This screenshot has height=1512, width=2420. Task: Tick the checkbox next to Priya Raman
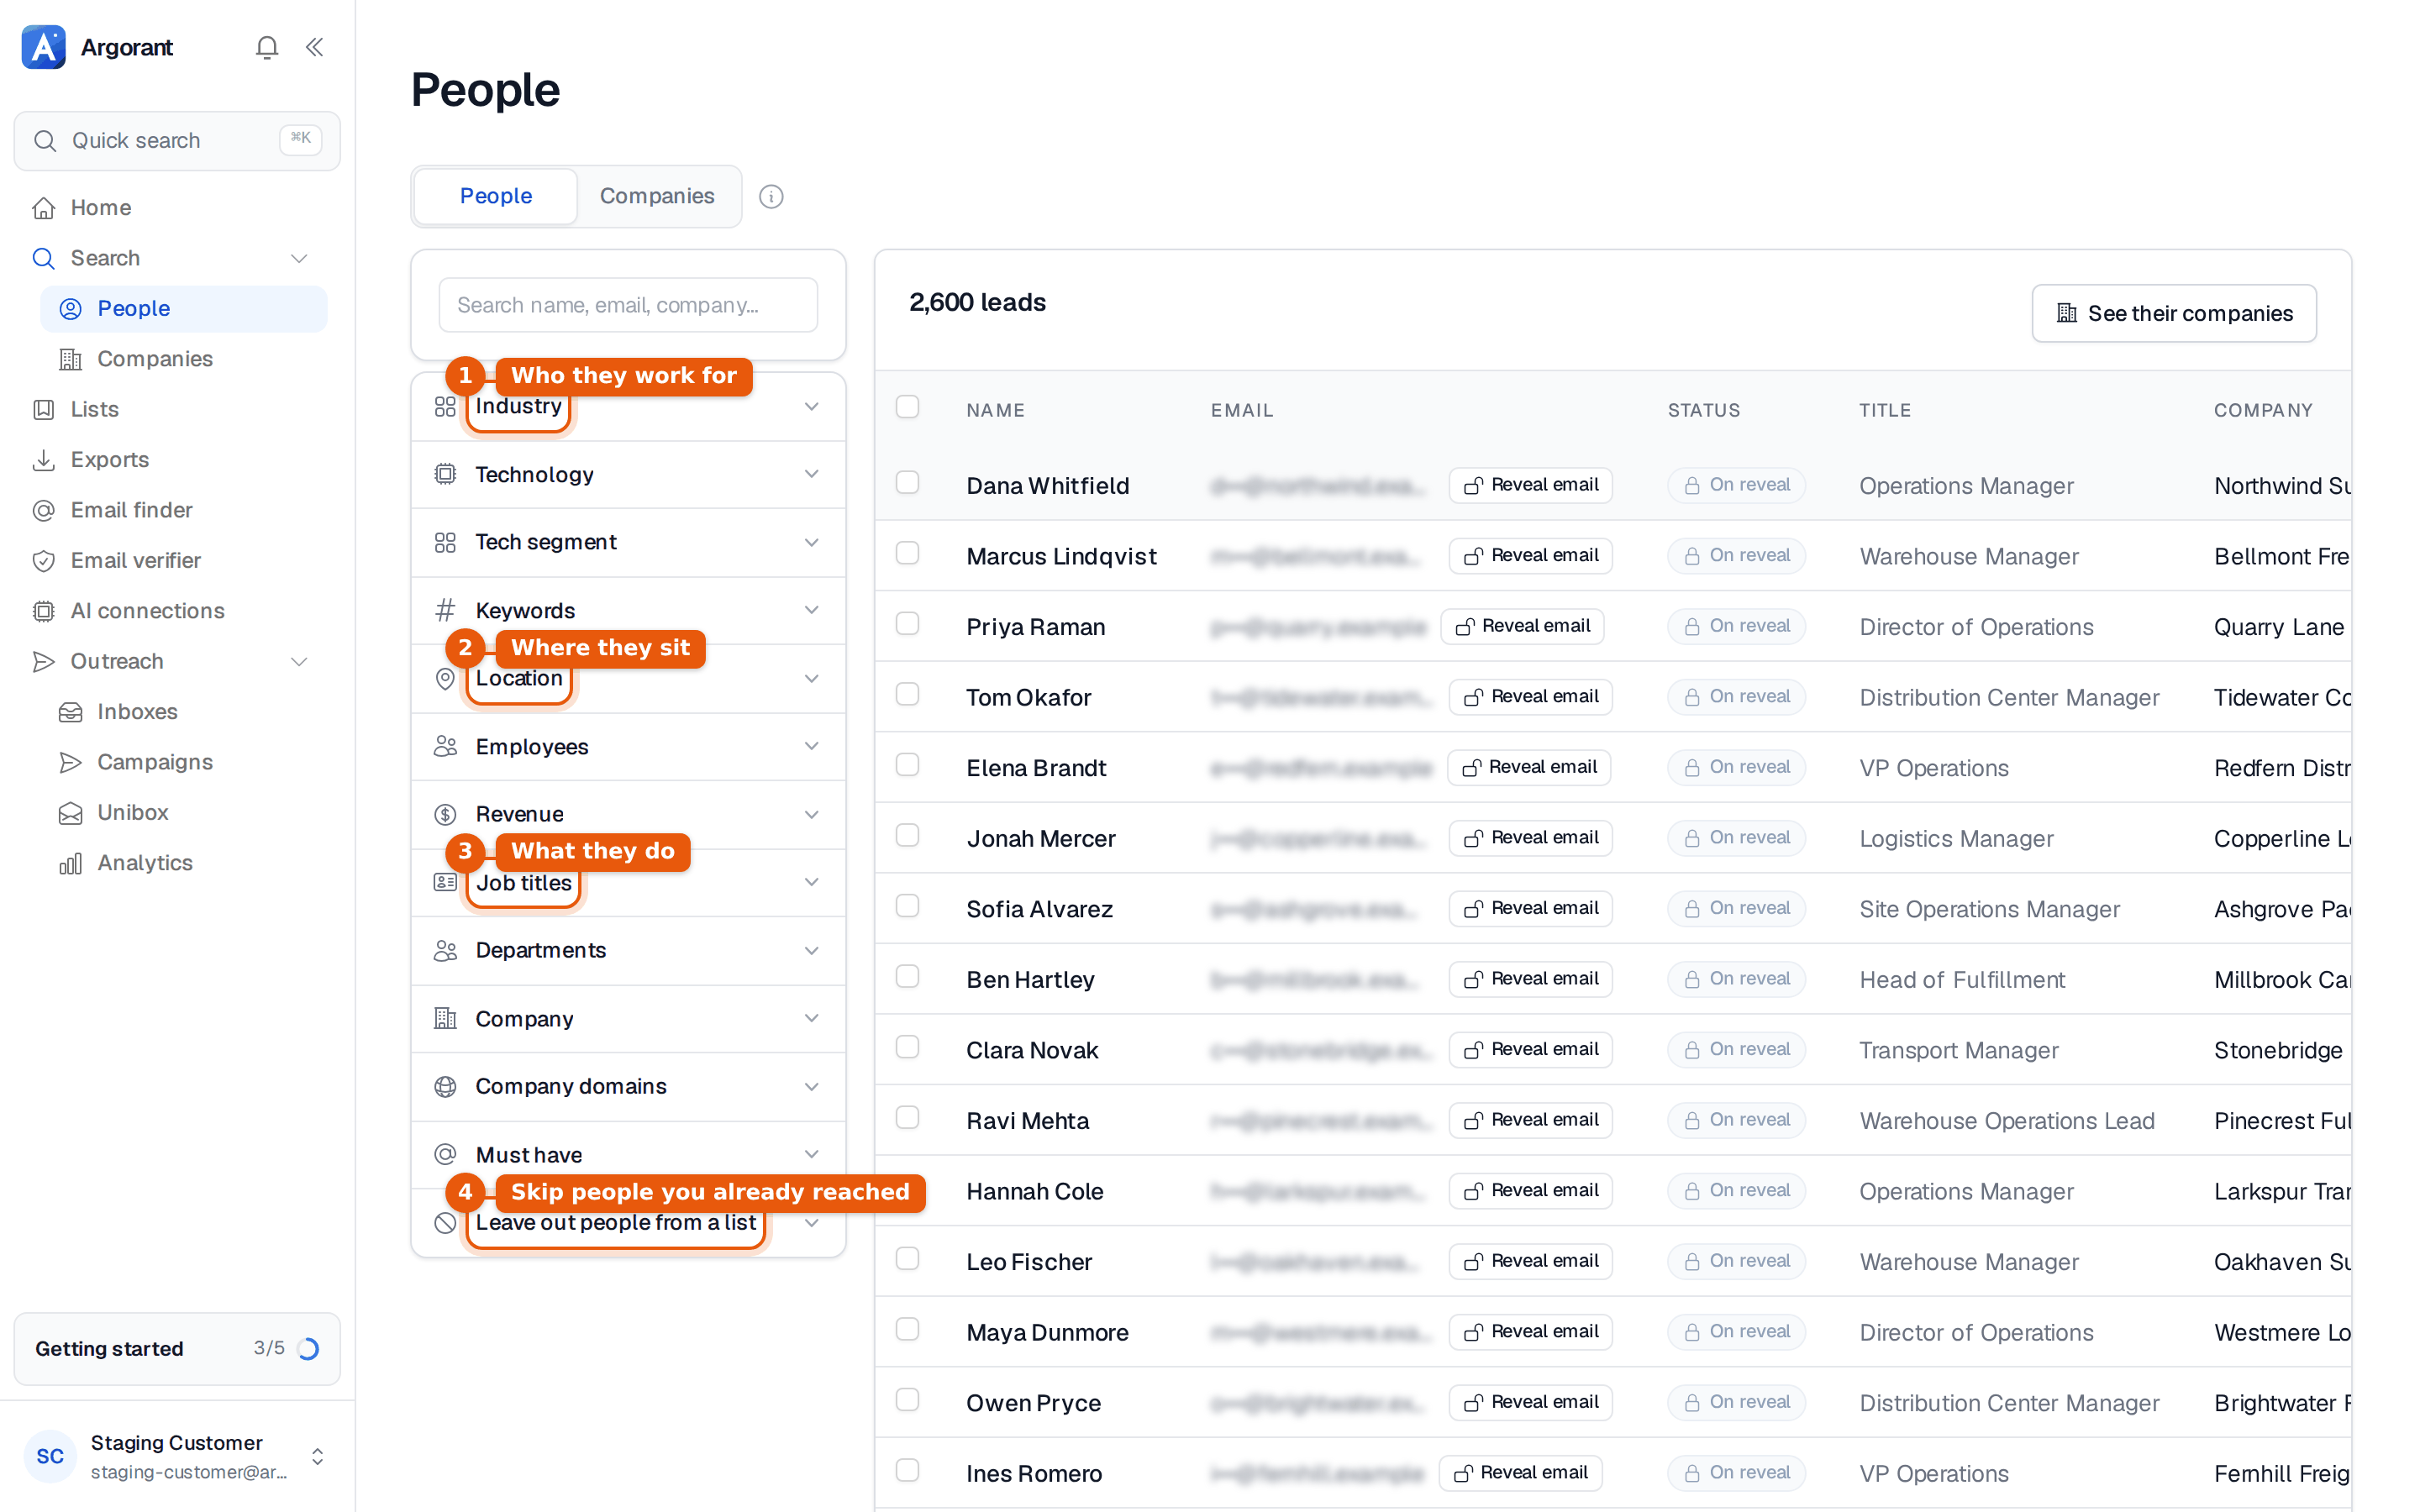click(x=907, y=624)
